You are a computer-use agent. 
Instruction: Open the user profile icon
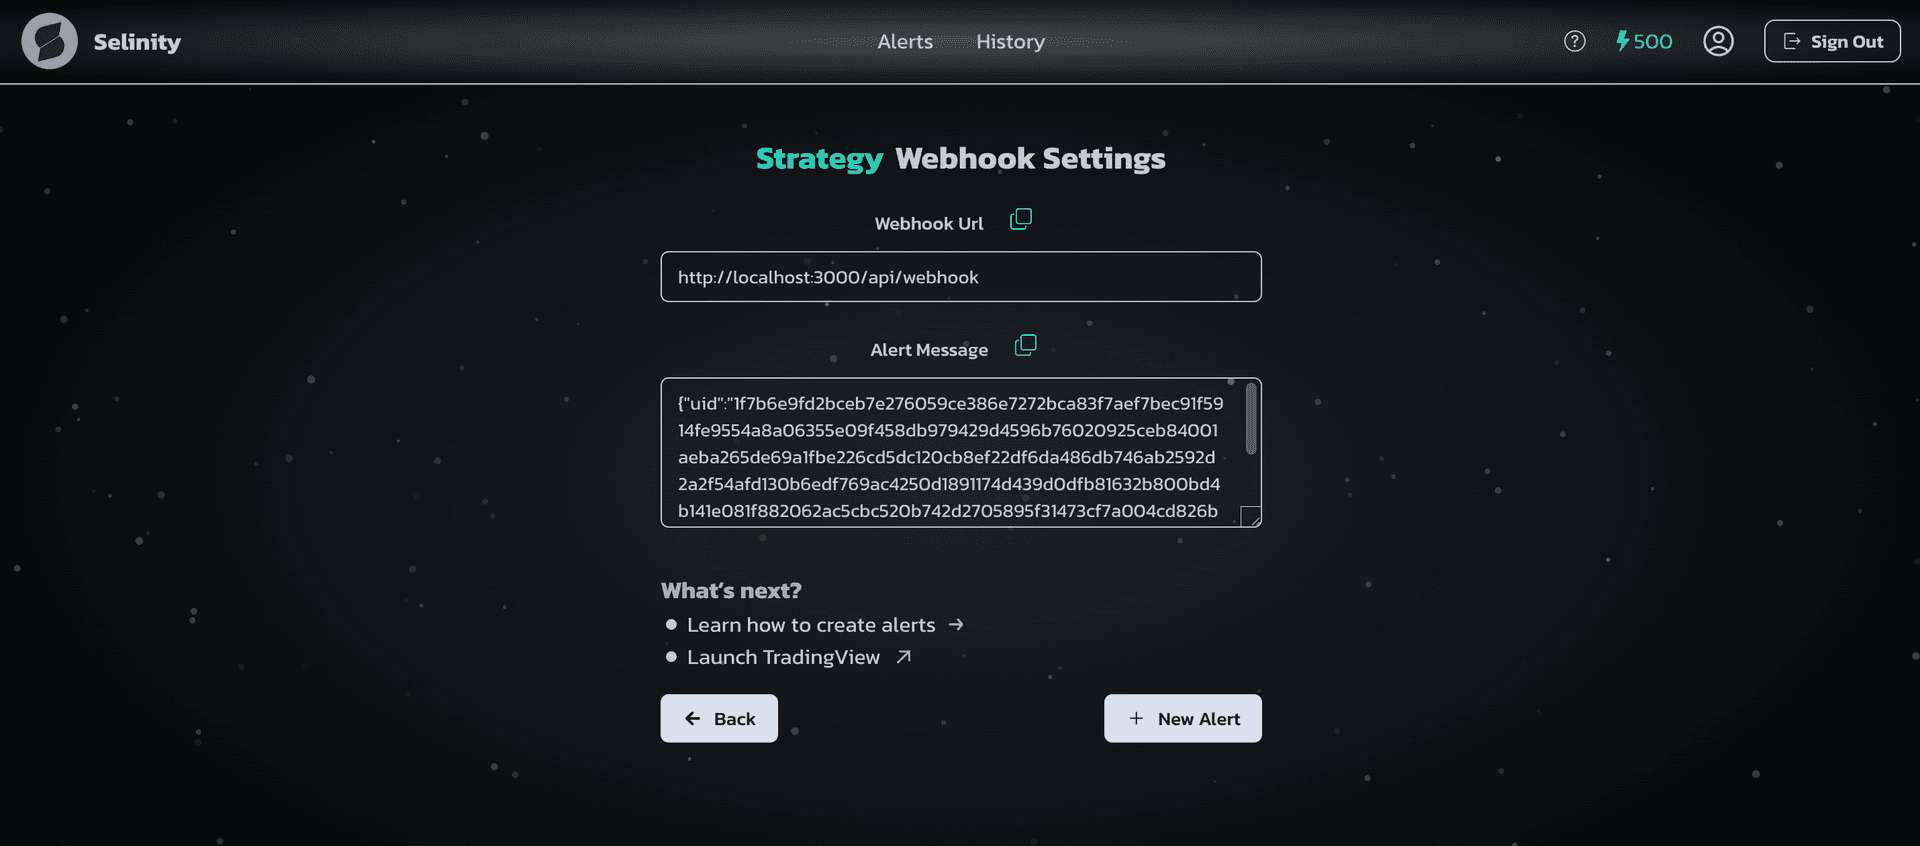coord(1718,41)
